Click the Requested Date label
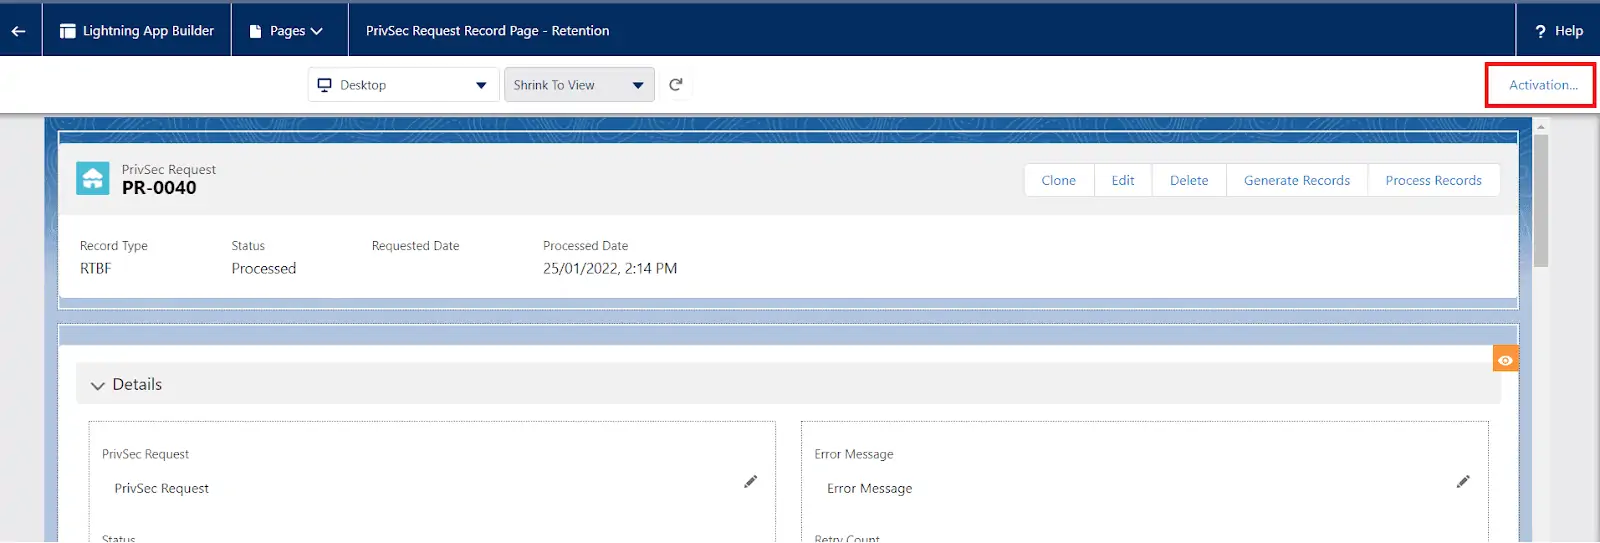 pos(416,246)
